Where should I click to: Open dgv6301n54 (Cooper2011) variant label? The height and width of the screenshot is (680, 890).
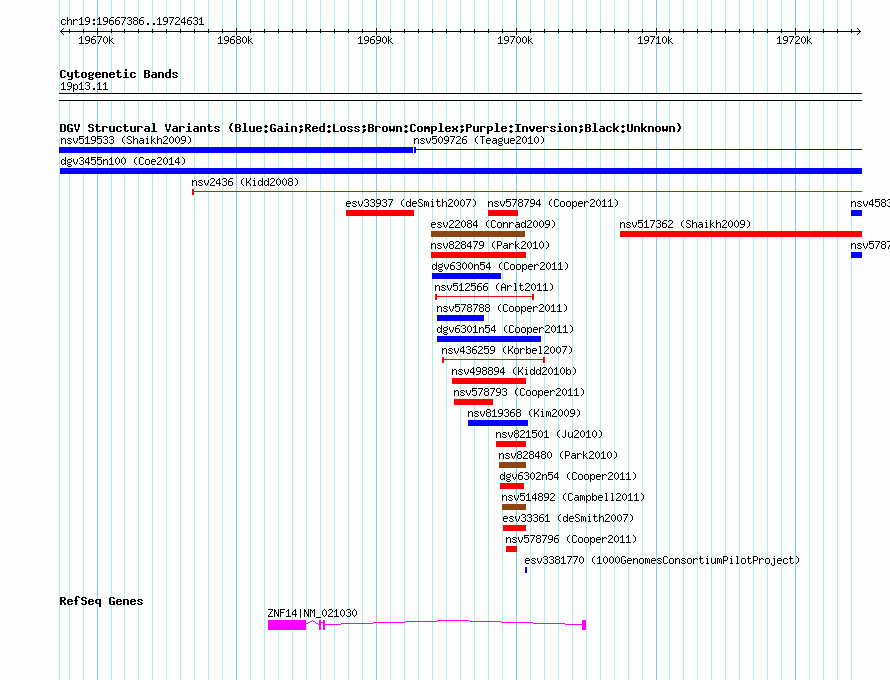[505, 329]
